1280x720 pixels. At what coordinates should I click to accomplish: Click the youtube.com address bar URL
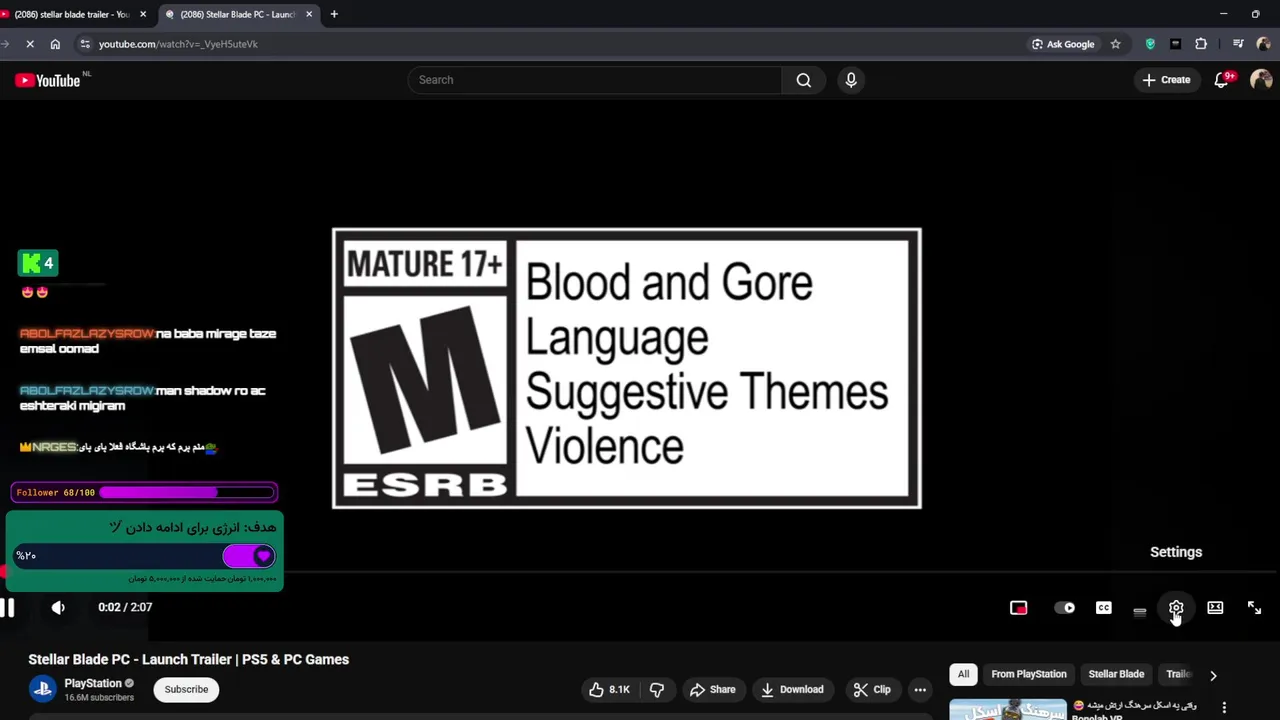(178, 44)
